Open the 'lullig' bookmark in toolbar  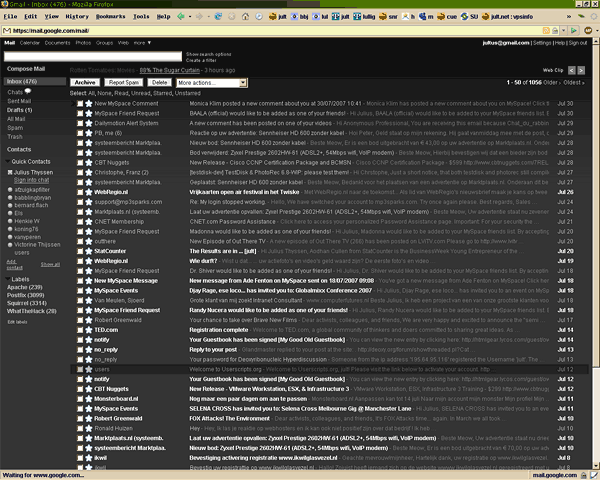364,17
